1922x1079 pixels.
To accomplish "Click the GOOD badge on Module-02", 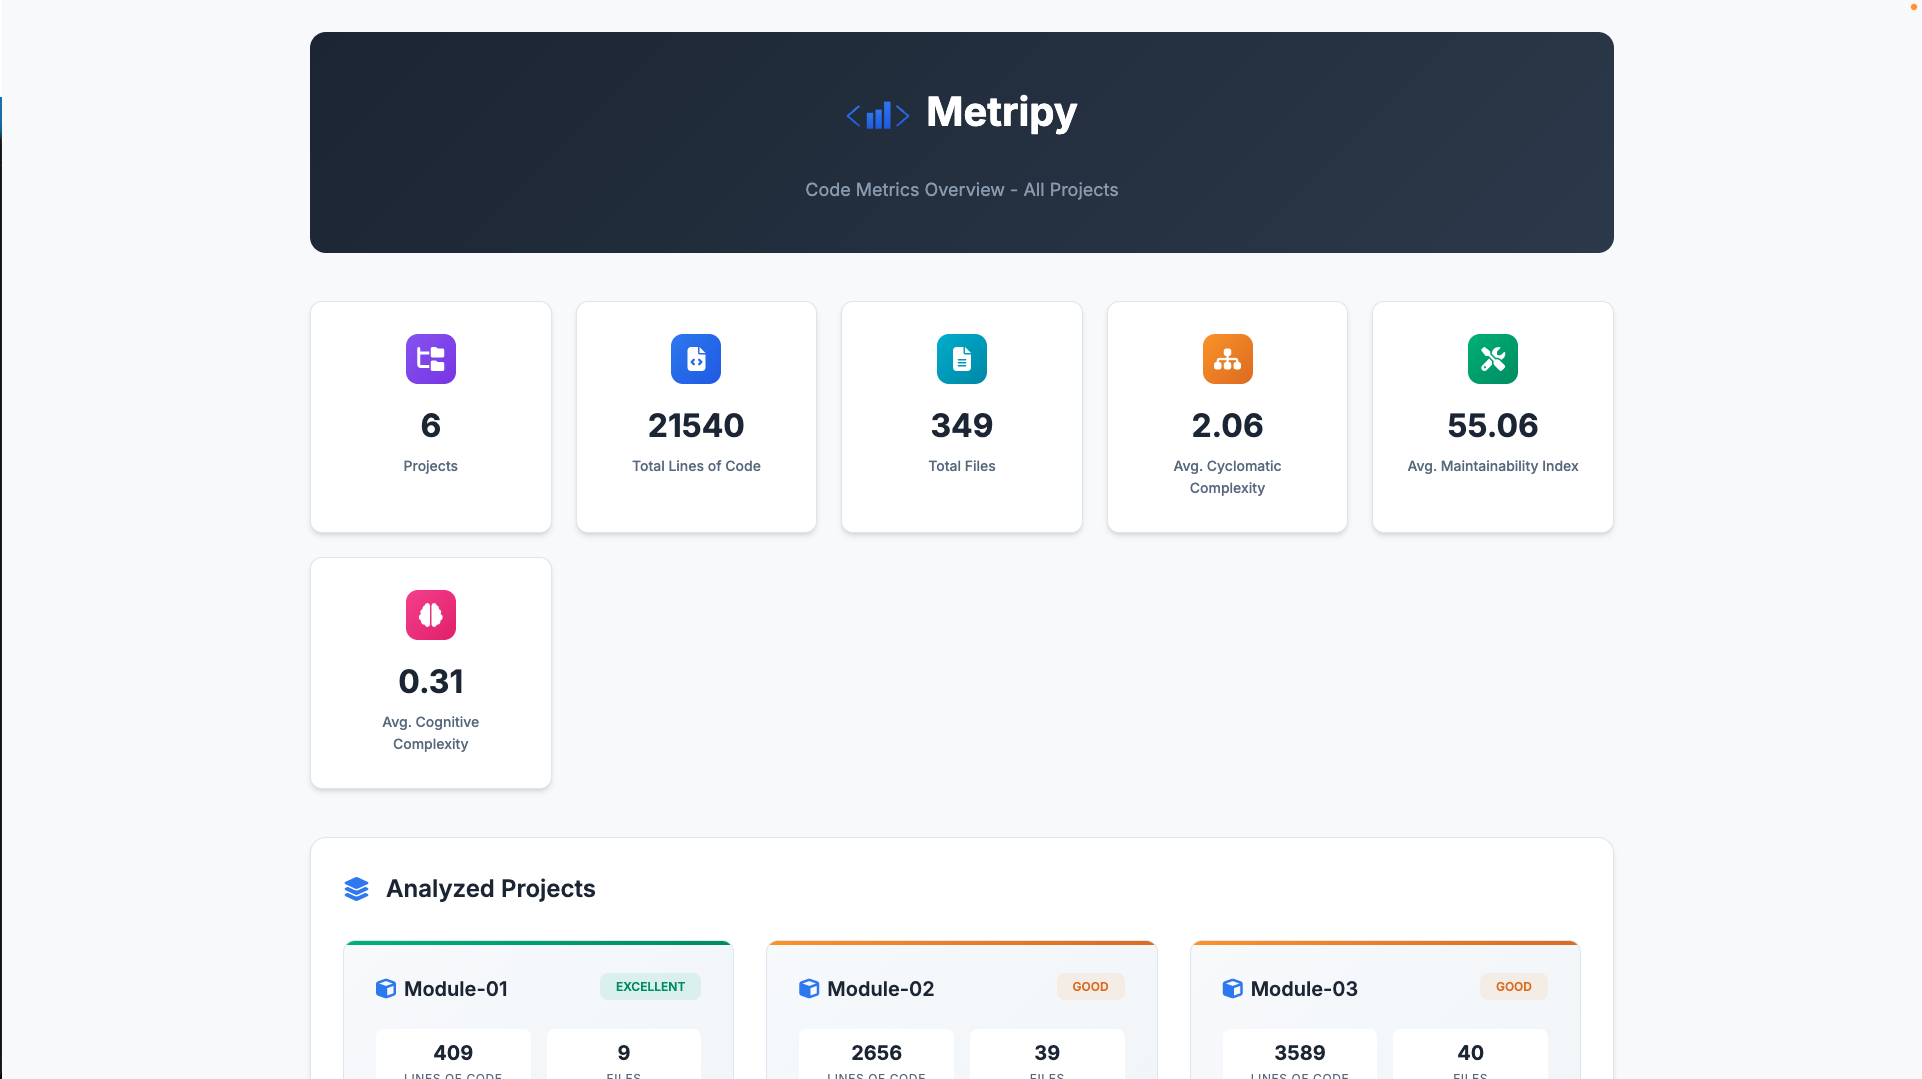I will [x=1090, y=986].
